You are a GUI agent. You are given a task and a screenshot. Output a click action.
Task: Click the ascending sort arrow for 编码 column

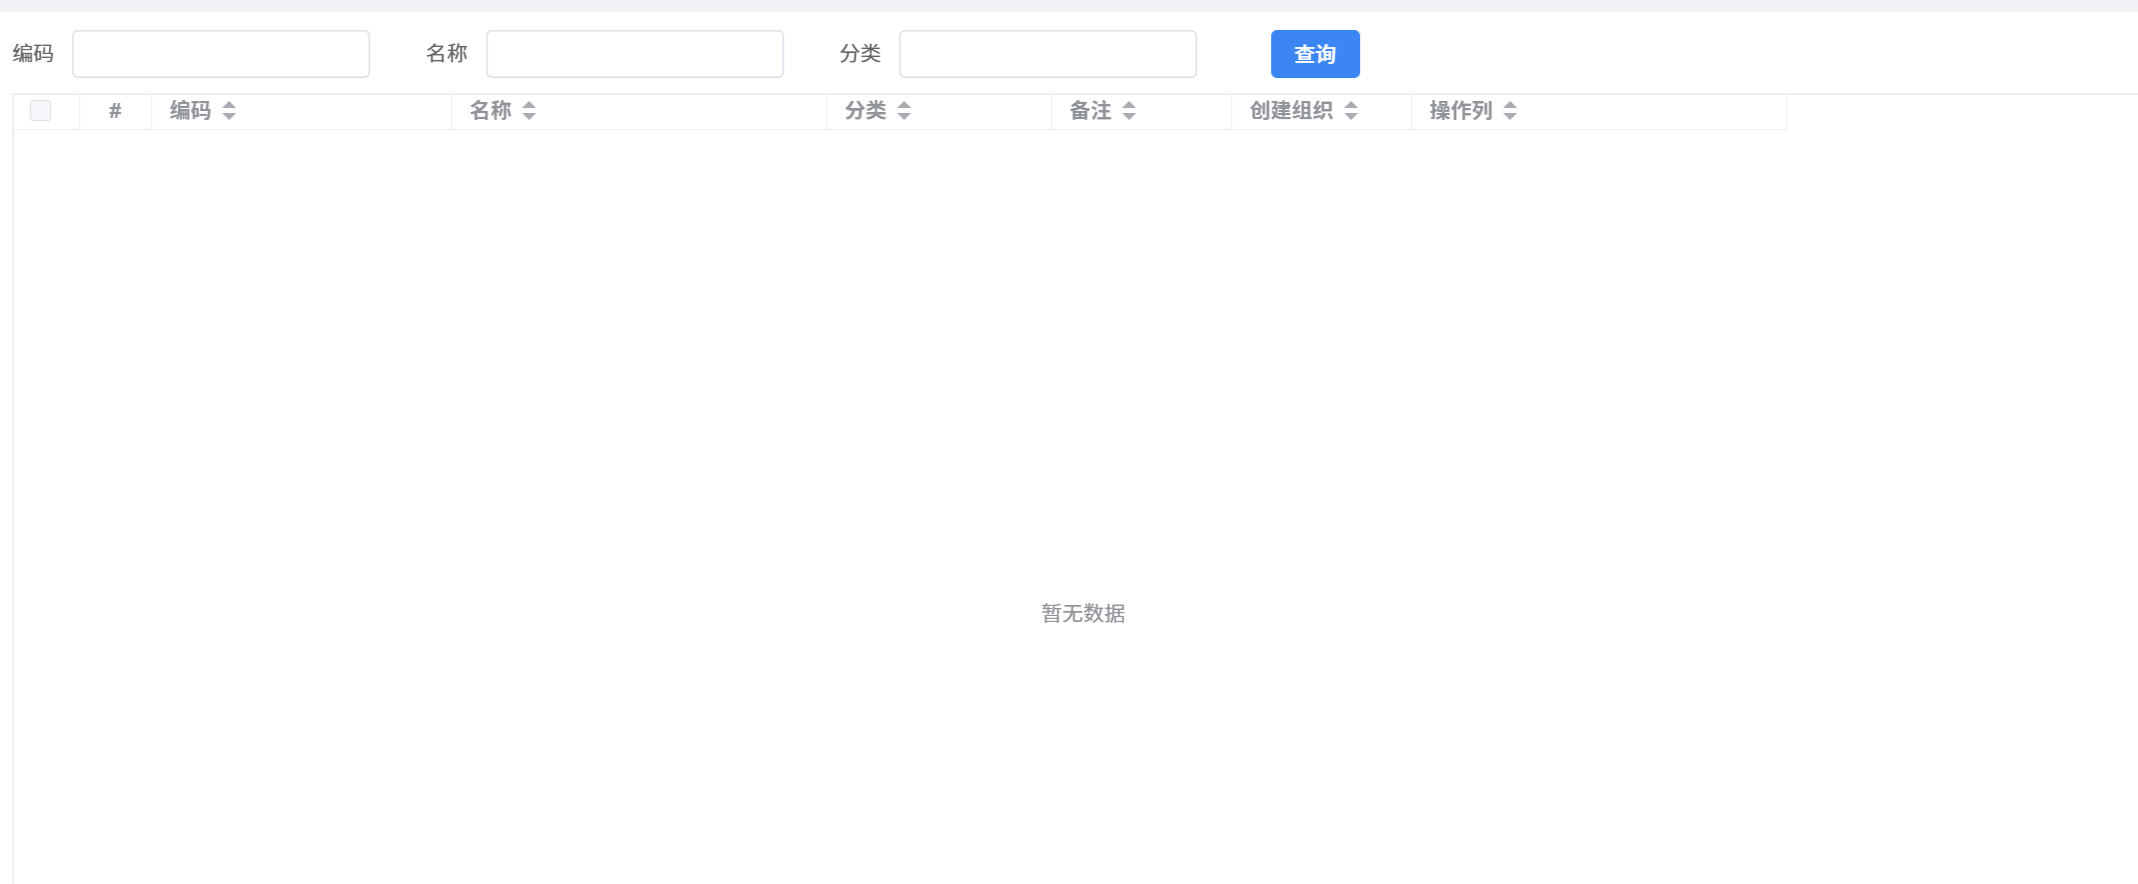point(229,105)
